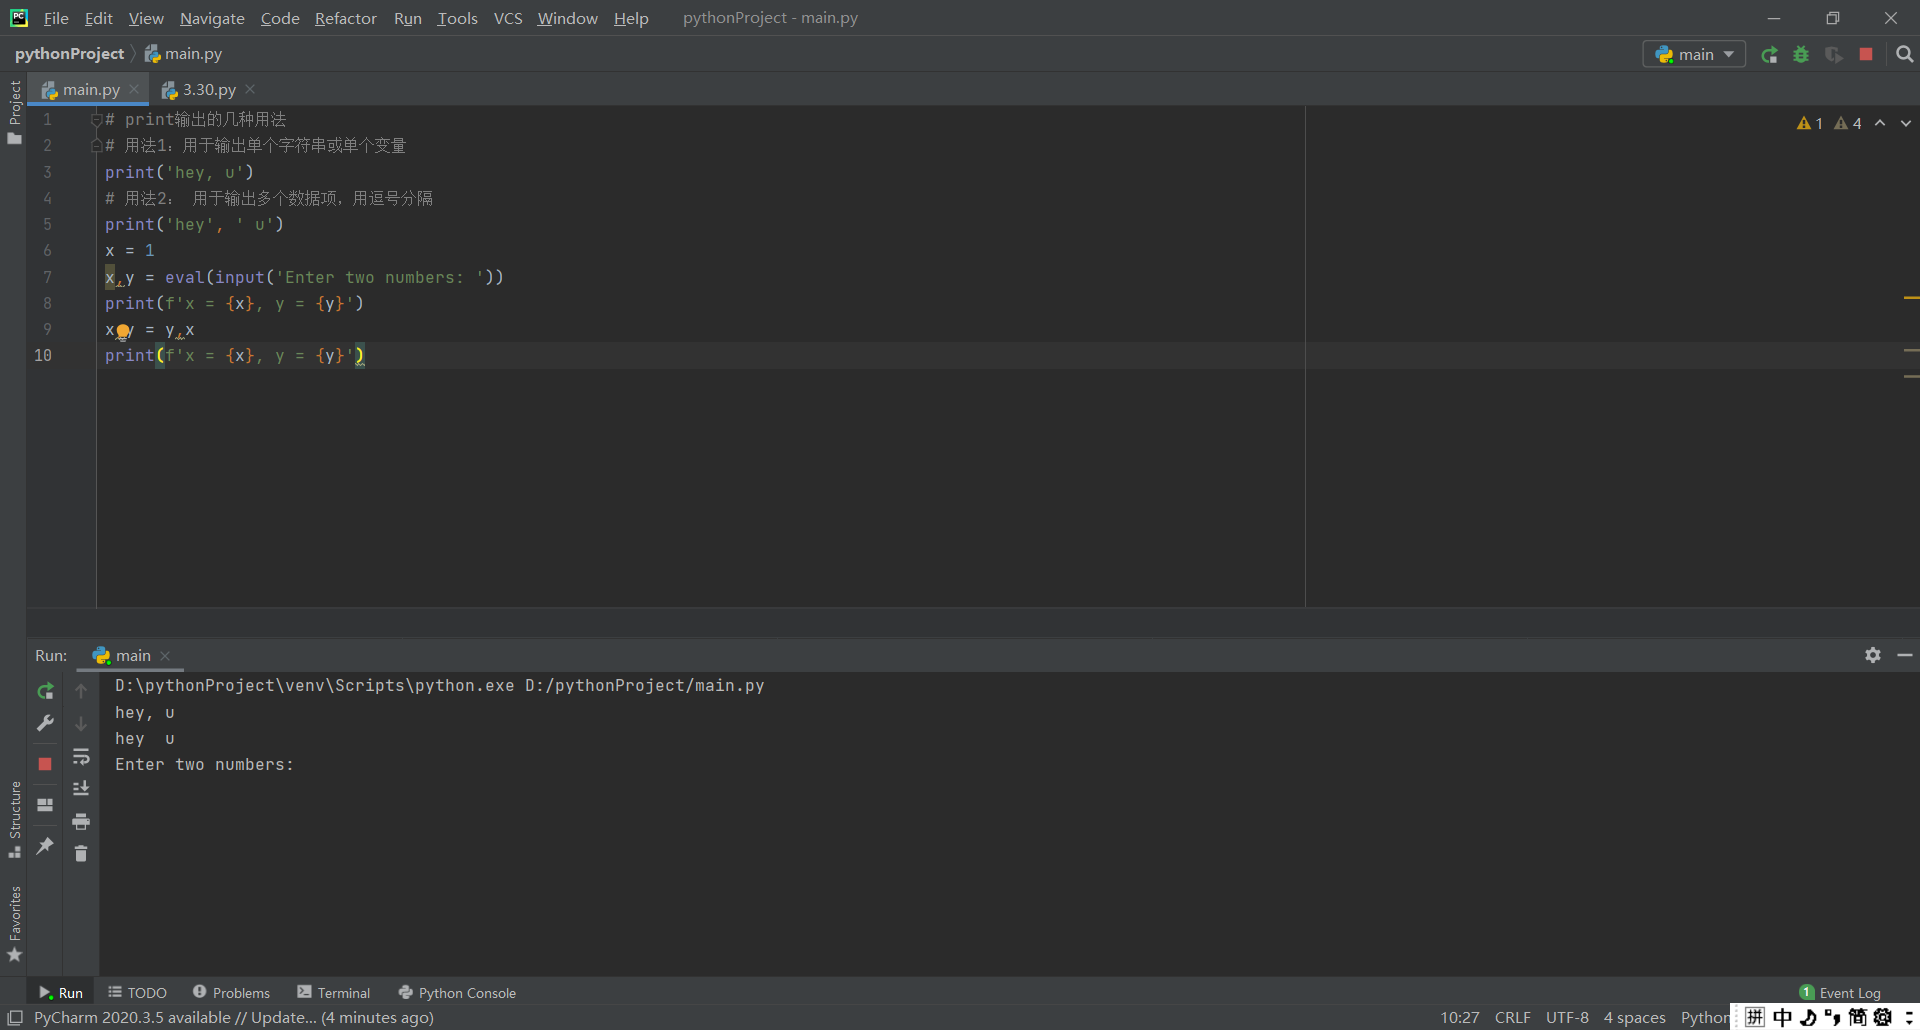Viewport: 1920px width, 1030px height.
Task: Click the Debug bug icon in toolbar
Action: pyautogui.click(x=1801, y=55)
